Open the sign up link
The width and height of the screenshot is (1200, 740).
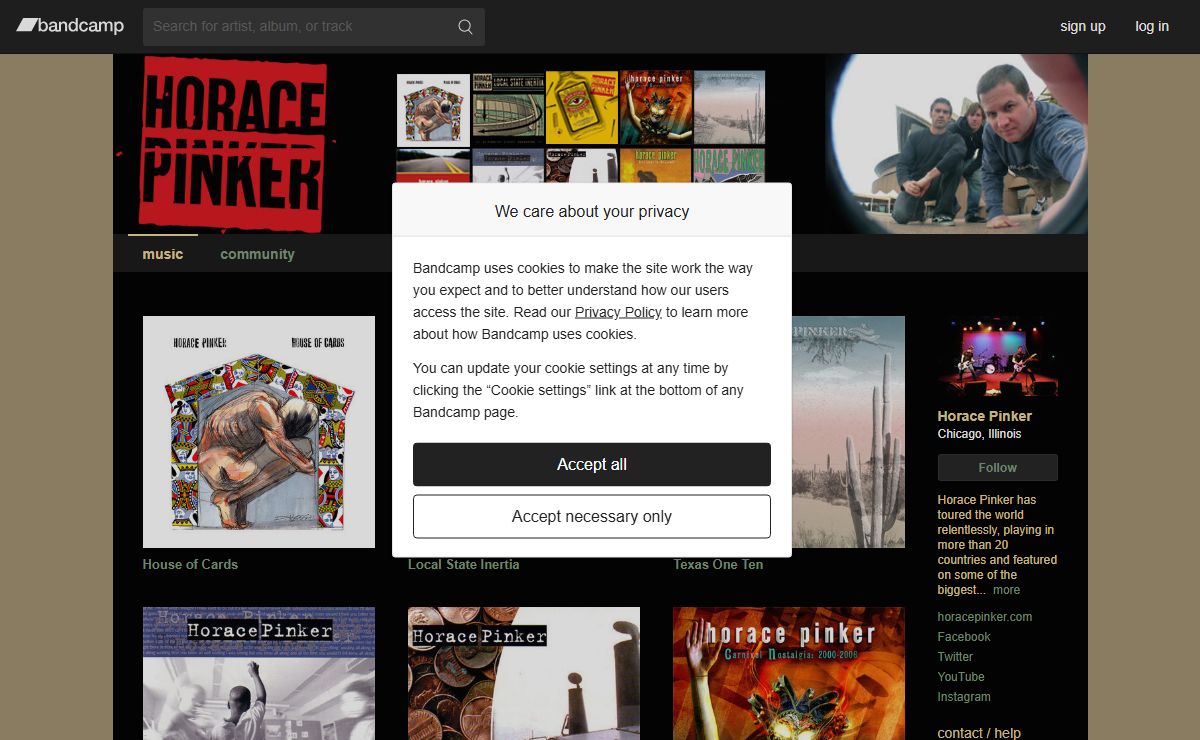(1083, 26)
